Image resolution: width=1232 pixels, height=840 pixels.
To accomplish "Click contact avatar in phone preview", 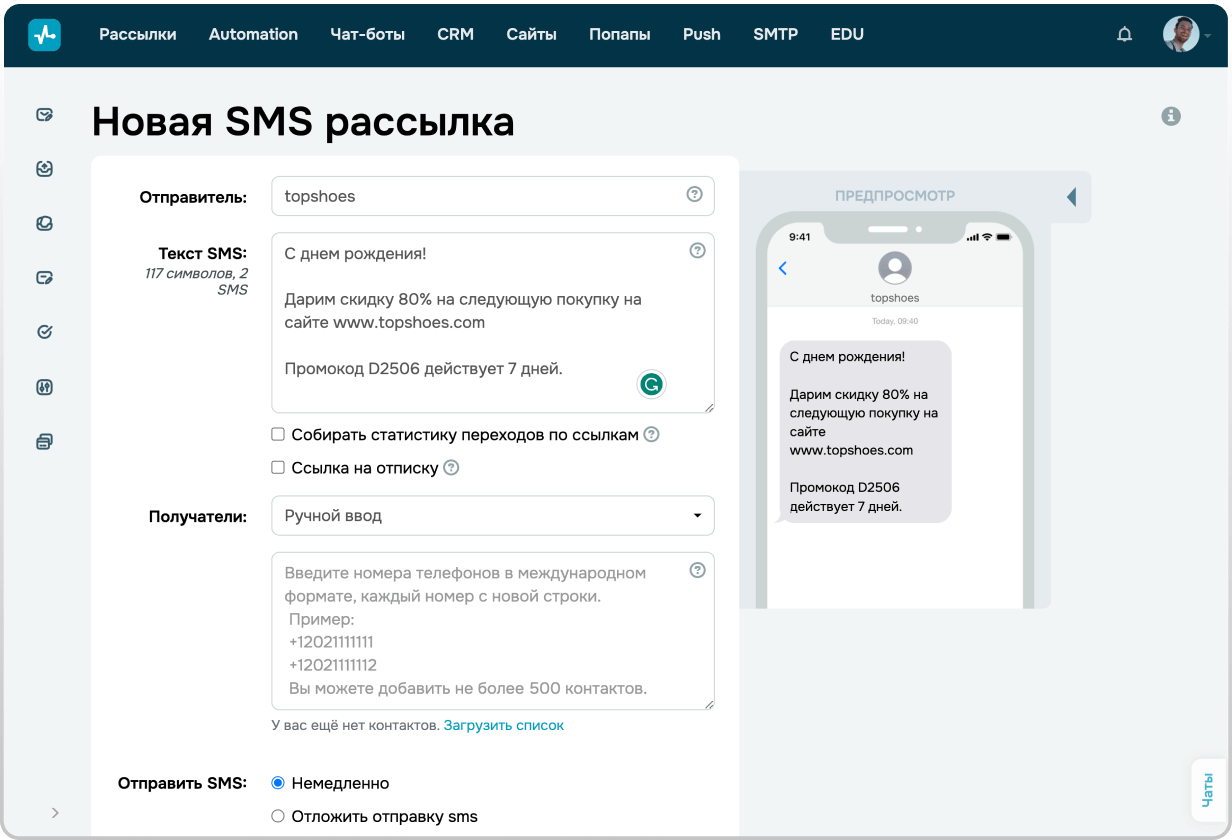I will 894,268.
